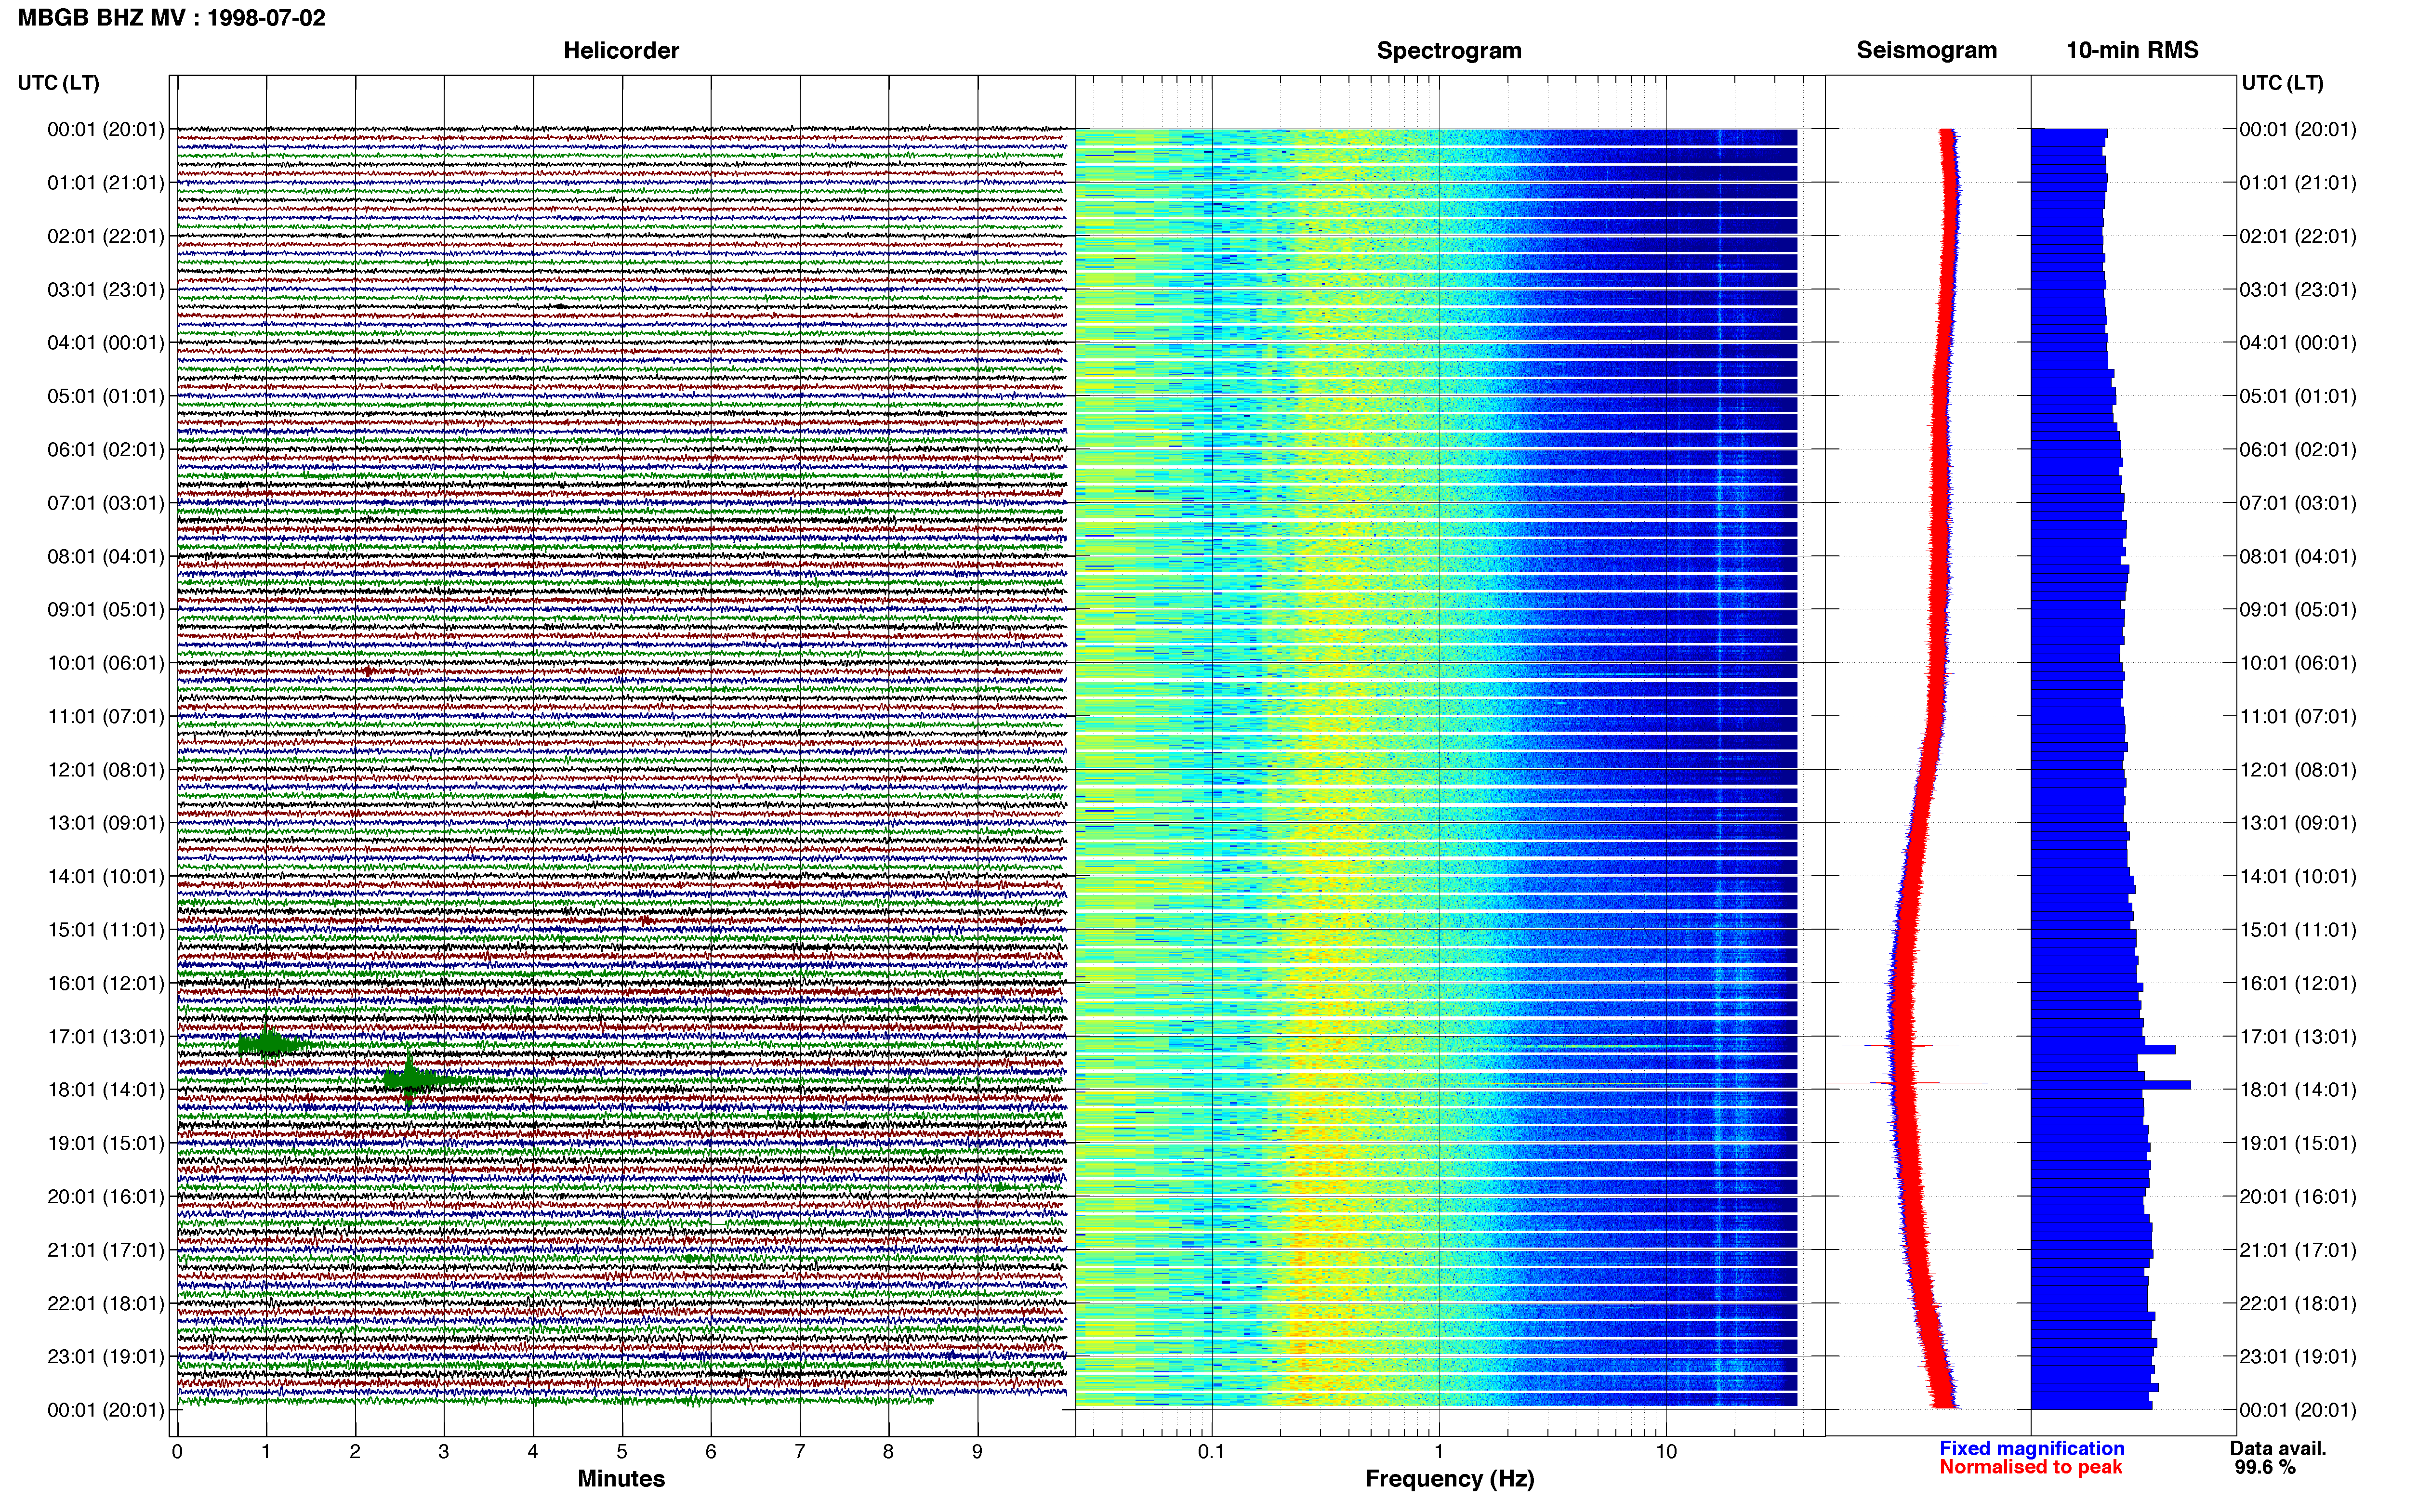Image resolution: width=2418 pixels, height=1512 pixels.
Task: Click left time label 02:01 (22:01)
Action: pos(105,236)
